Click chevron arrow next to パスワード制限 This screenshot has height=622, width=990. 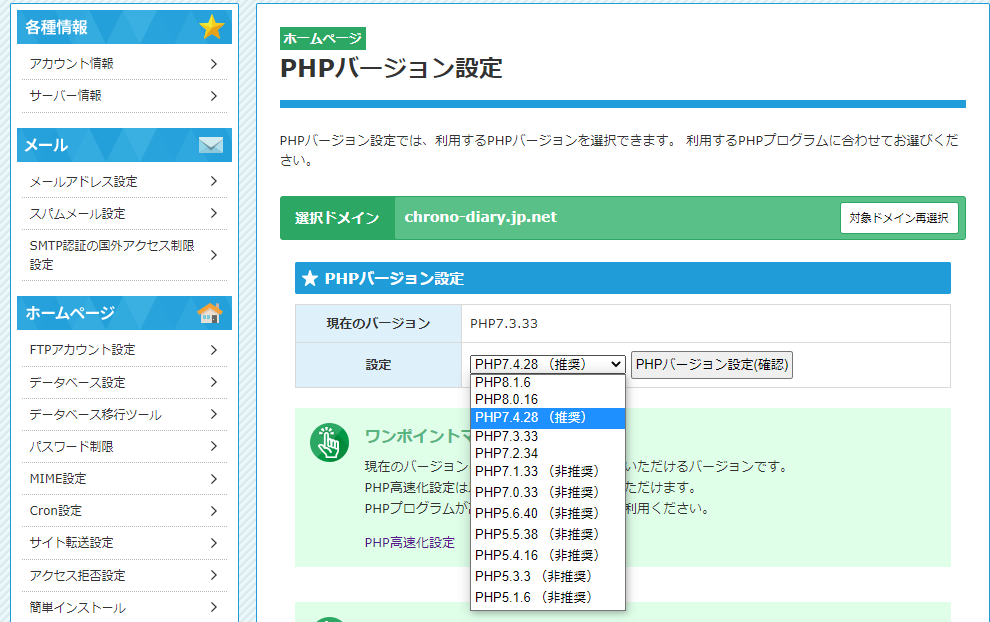pyautogui.click(x=214, y=446)
